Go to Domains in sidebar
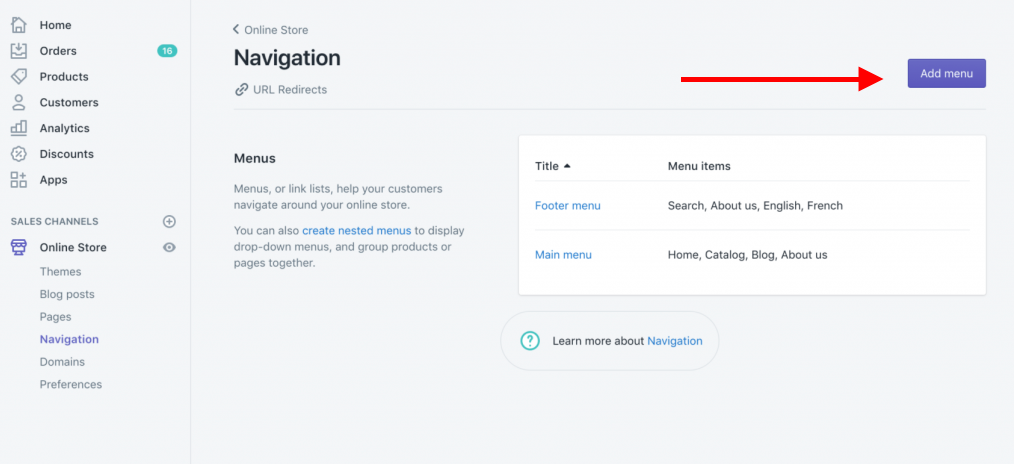 coord(62,362)
